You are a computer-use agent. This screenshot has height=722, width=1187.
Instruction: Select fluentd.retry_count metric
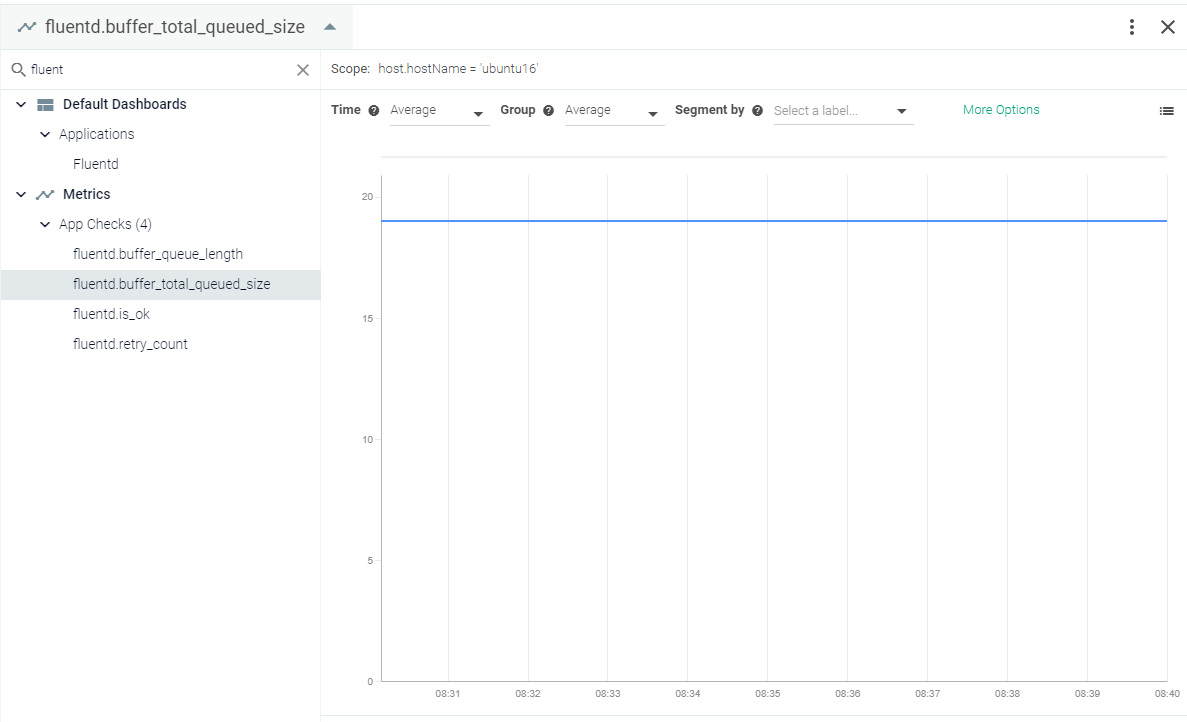click(130, 344)
